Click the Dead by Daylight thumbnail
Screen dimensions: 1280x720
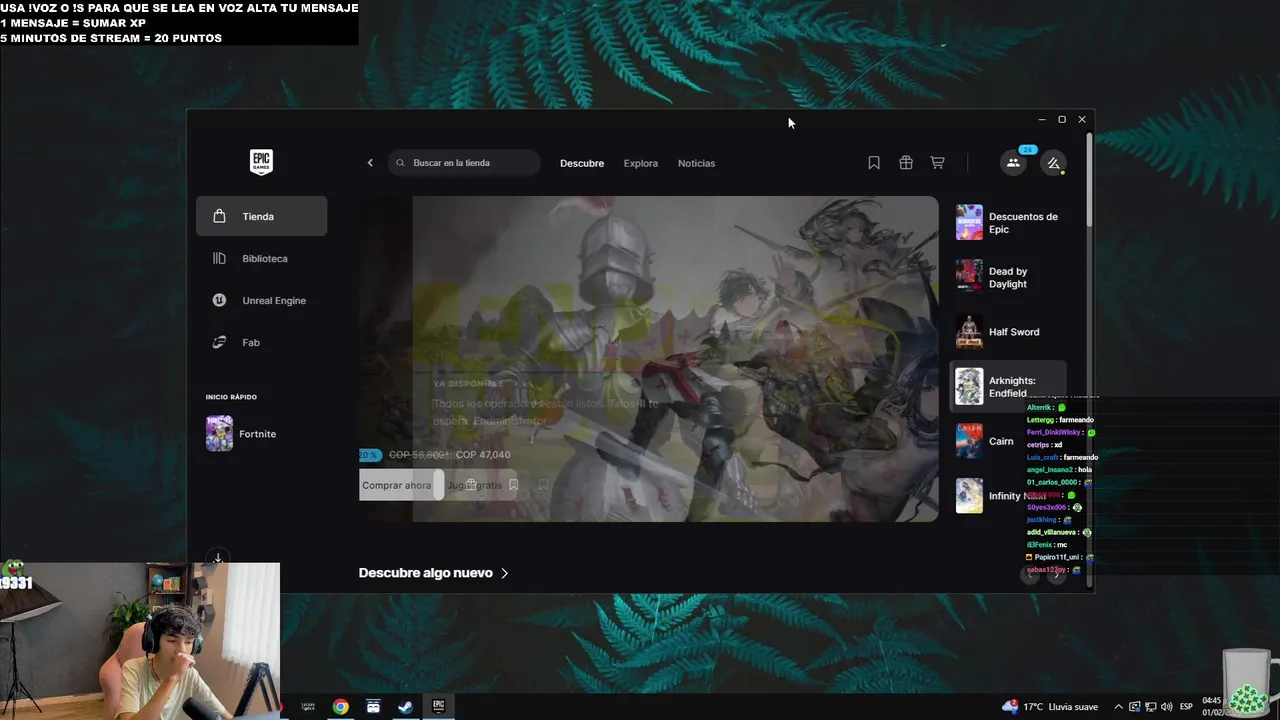969,276
